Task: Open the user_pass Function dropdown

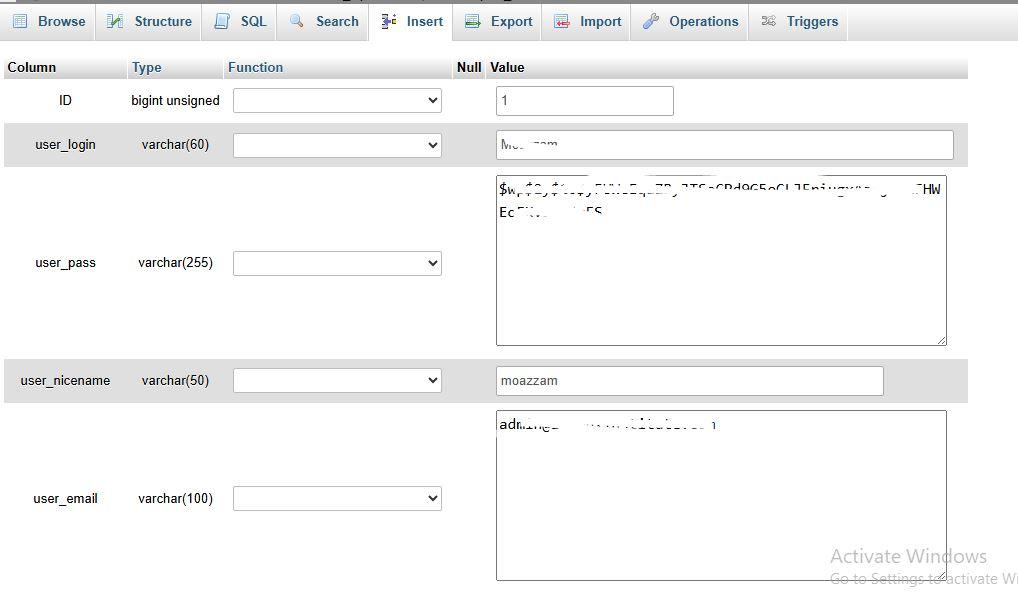Action: (x=337, y=263)
